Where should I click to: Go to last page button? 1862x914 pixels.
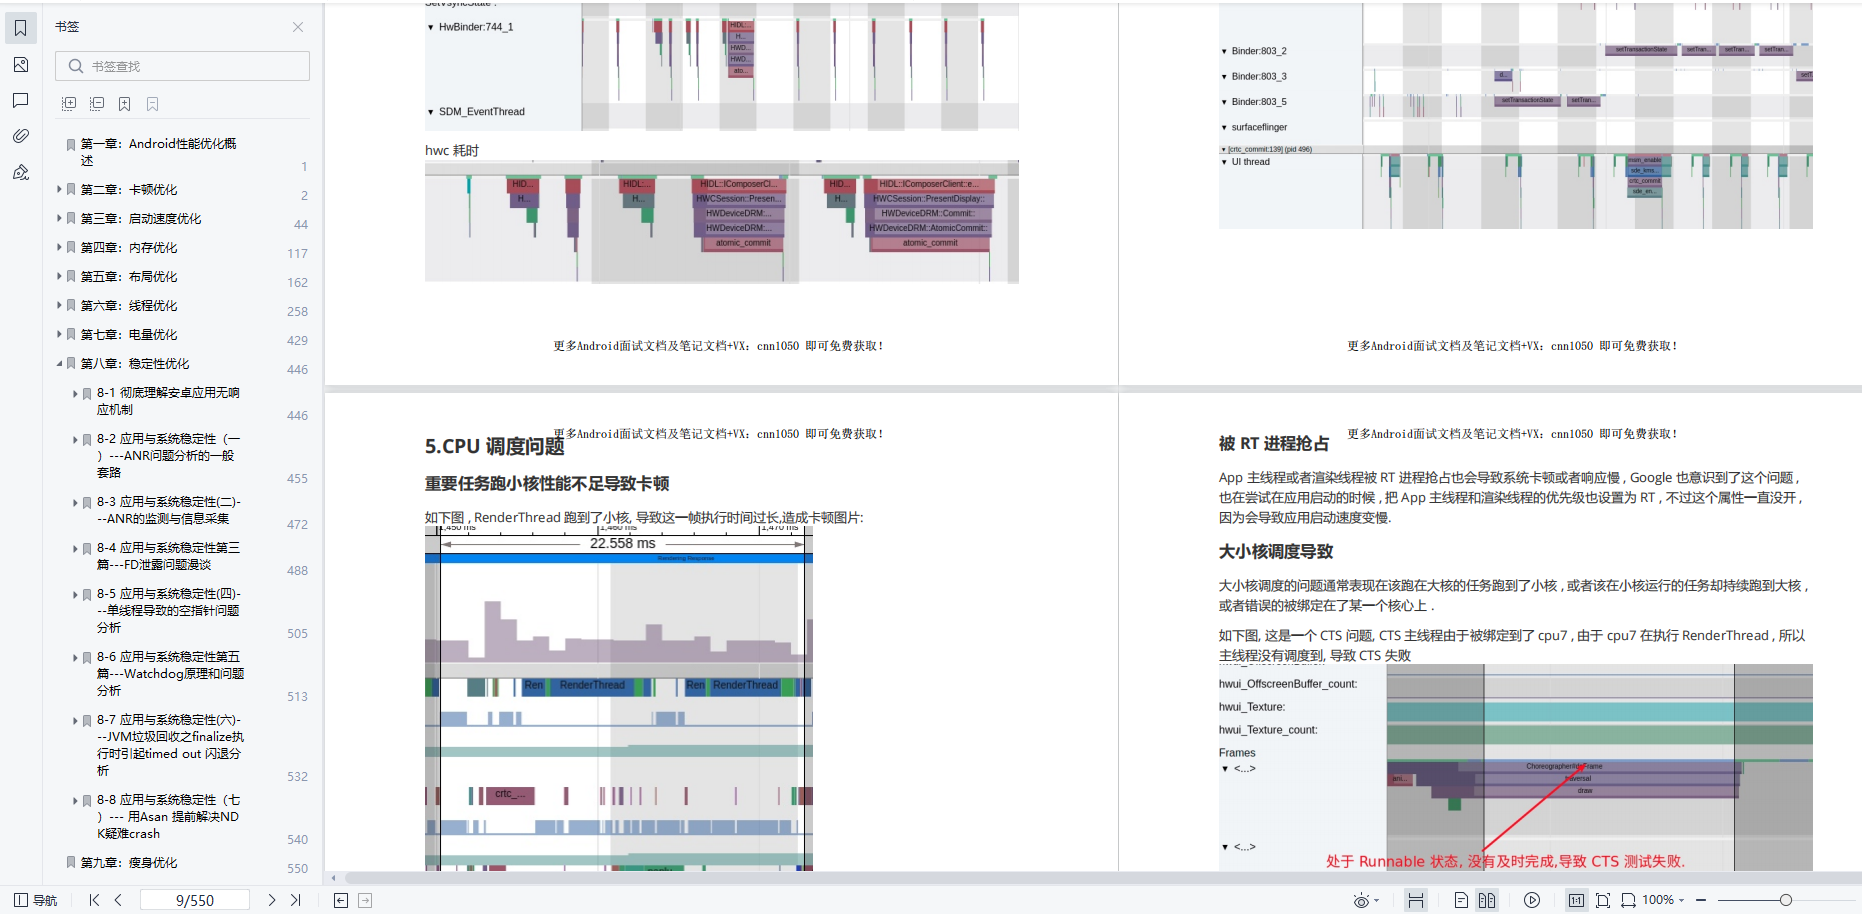[x=295, y=900]
